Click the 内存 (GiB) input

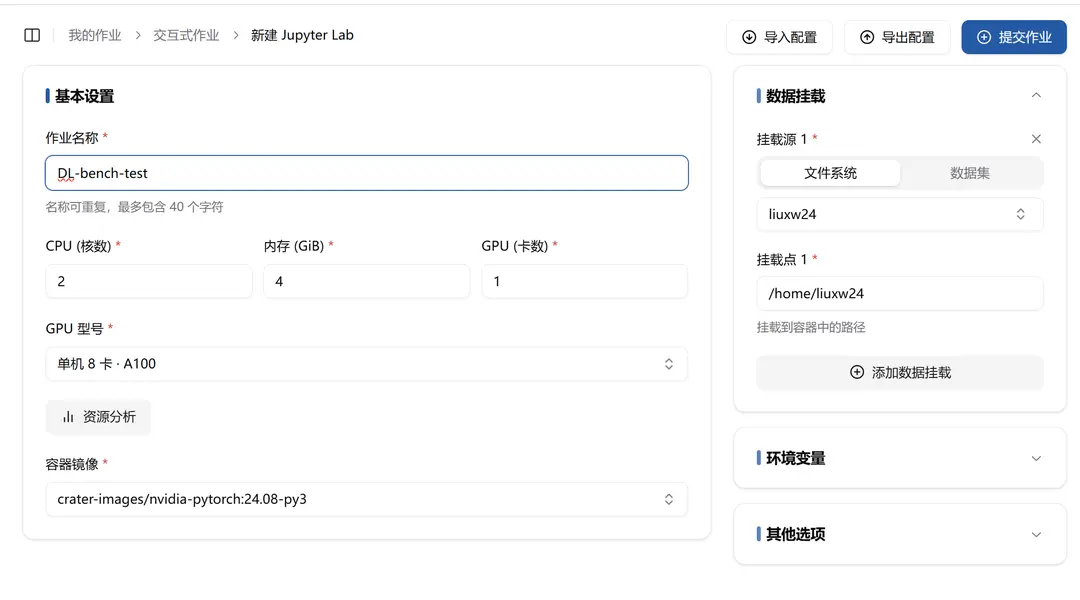pyautogui.click(x=366, y=281)
